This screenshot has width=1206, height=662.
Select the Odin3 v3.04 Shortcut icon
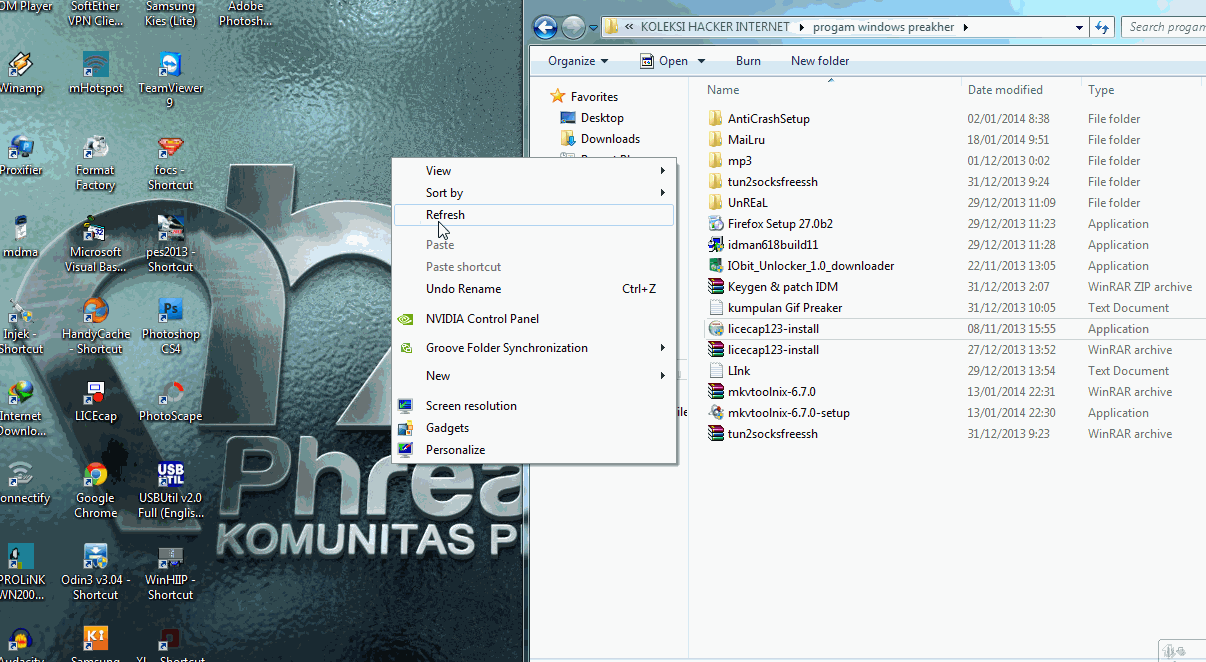[96, 572]
